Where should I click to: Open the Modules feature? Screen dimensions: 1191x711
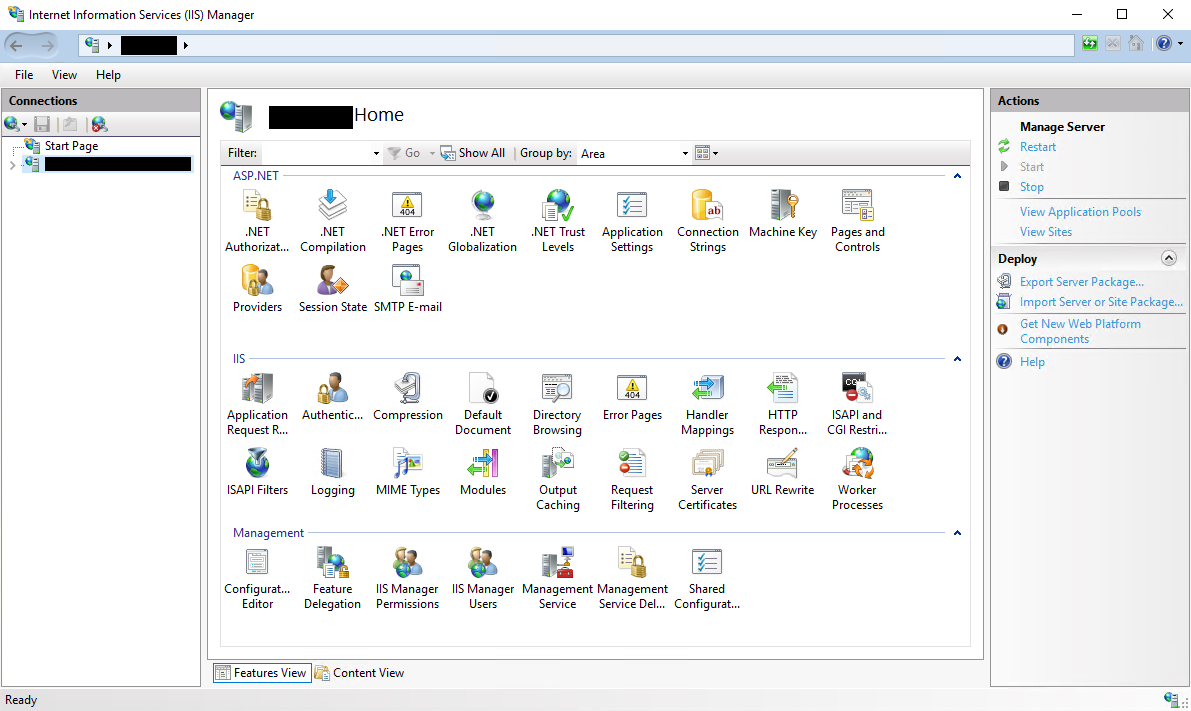pyautogui.click(x=483, y=472)
